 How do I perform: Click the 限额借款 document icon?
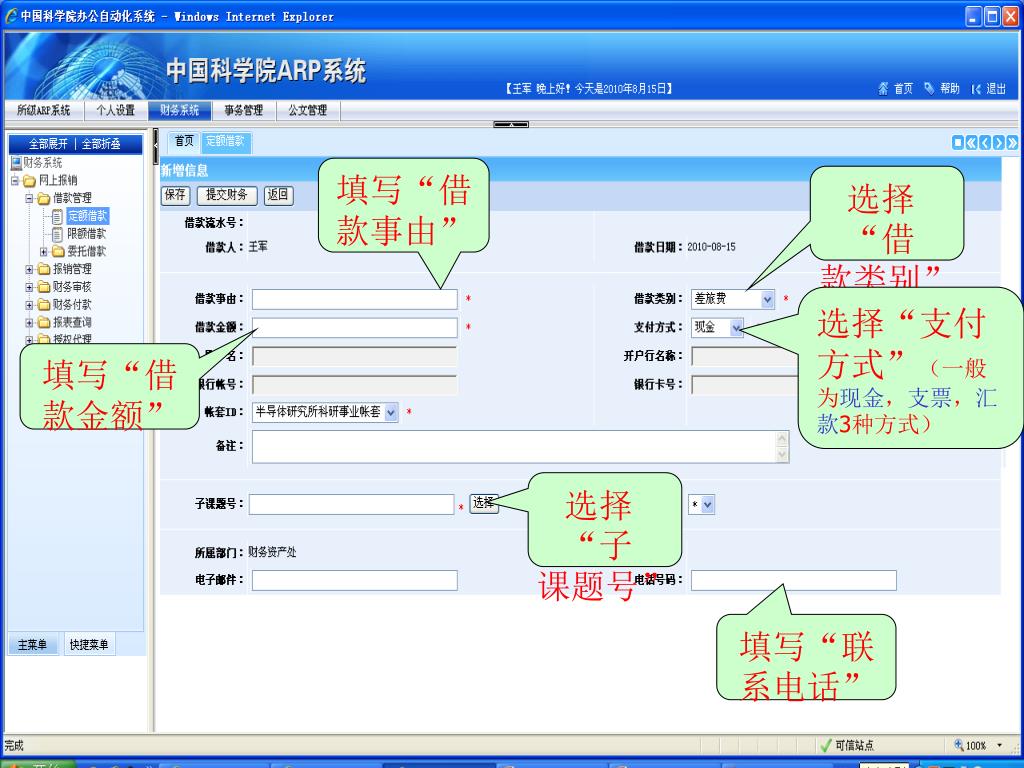57,234
